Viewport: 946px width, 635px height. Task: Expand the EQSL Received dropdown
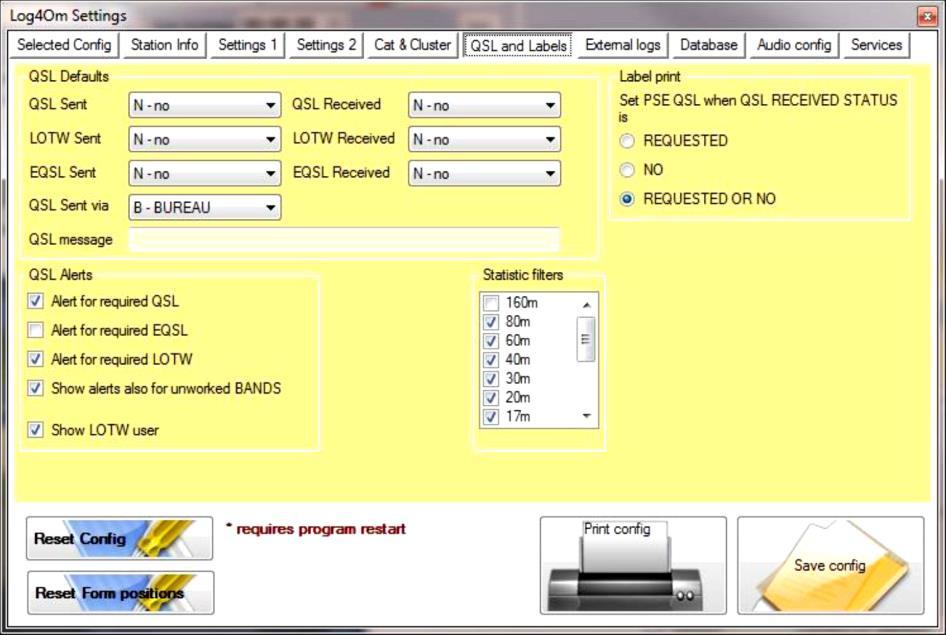[484, 174]
